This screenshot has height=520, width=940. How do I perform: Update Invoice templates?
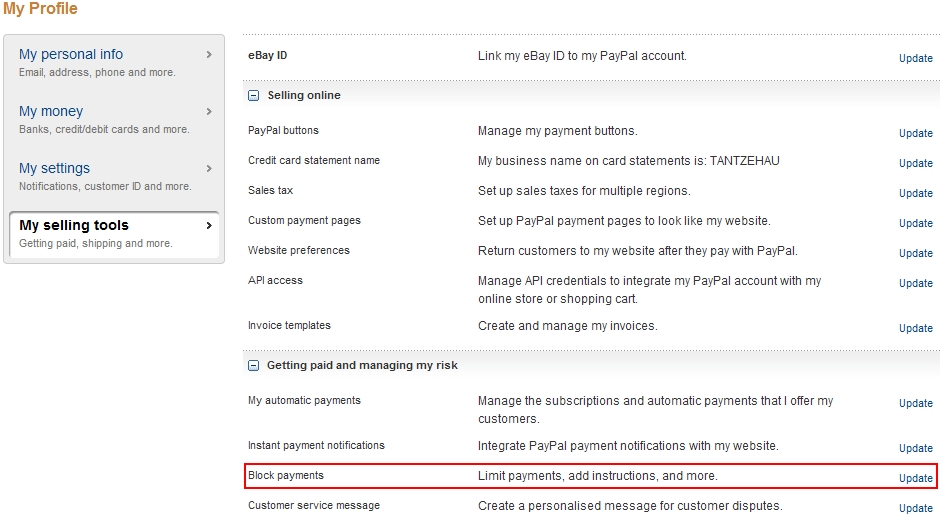(915, 328)
